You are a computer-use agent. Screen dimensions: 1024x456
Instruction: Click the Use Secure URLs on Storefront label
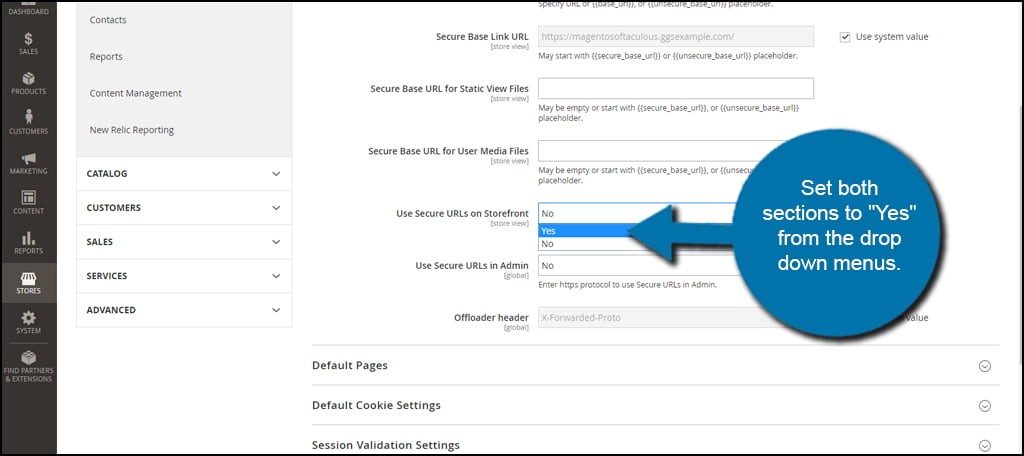pos(462,213)
